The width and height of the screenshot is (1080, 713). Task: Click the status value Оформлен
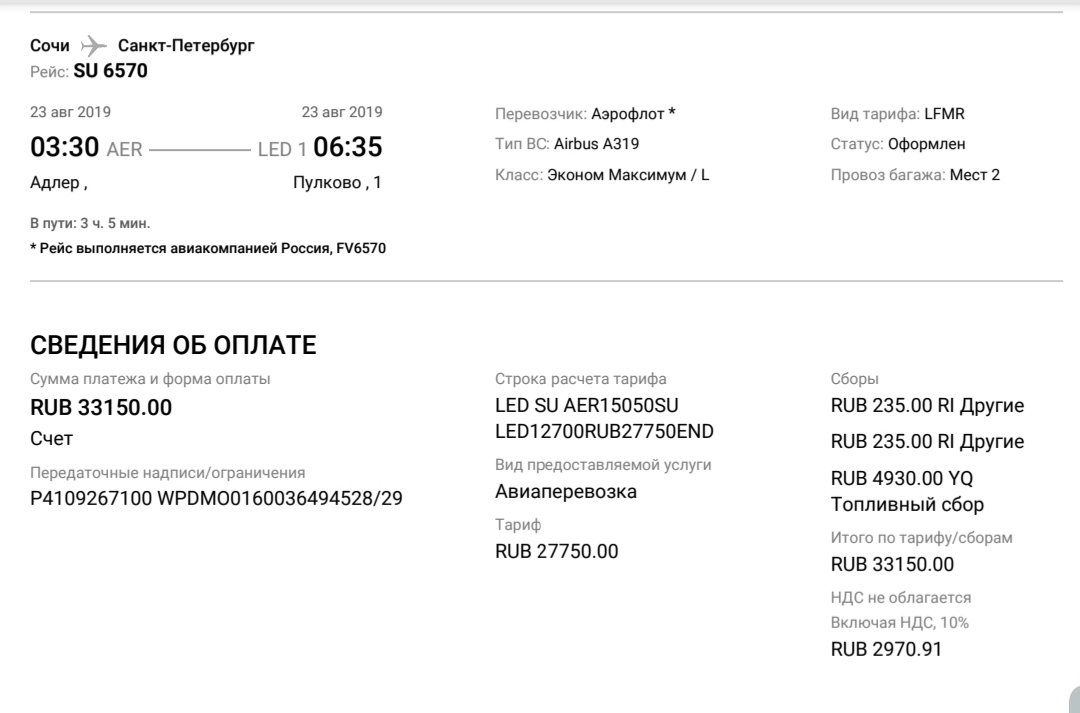tap(926, 144)
